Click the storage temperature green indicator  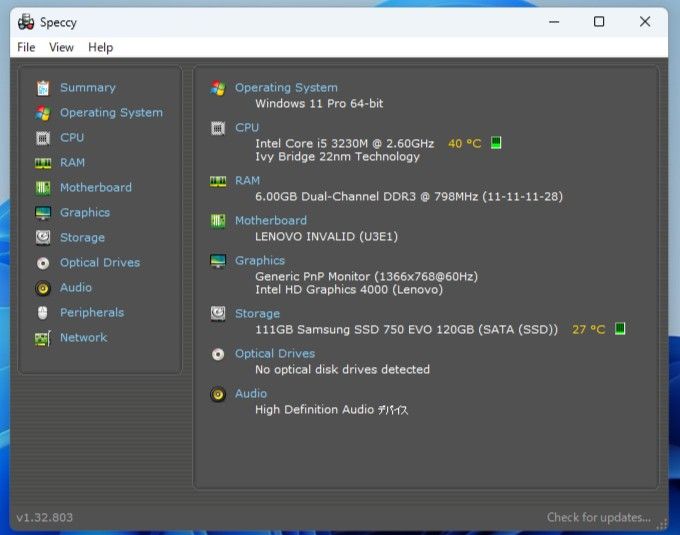point(620,329)
